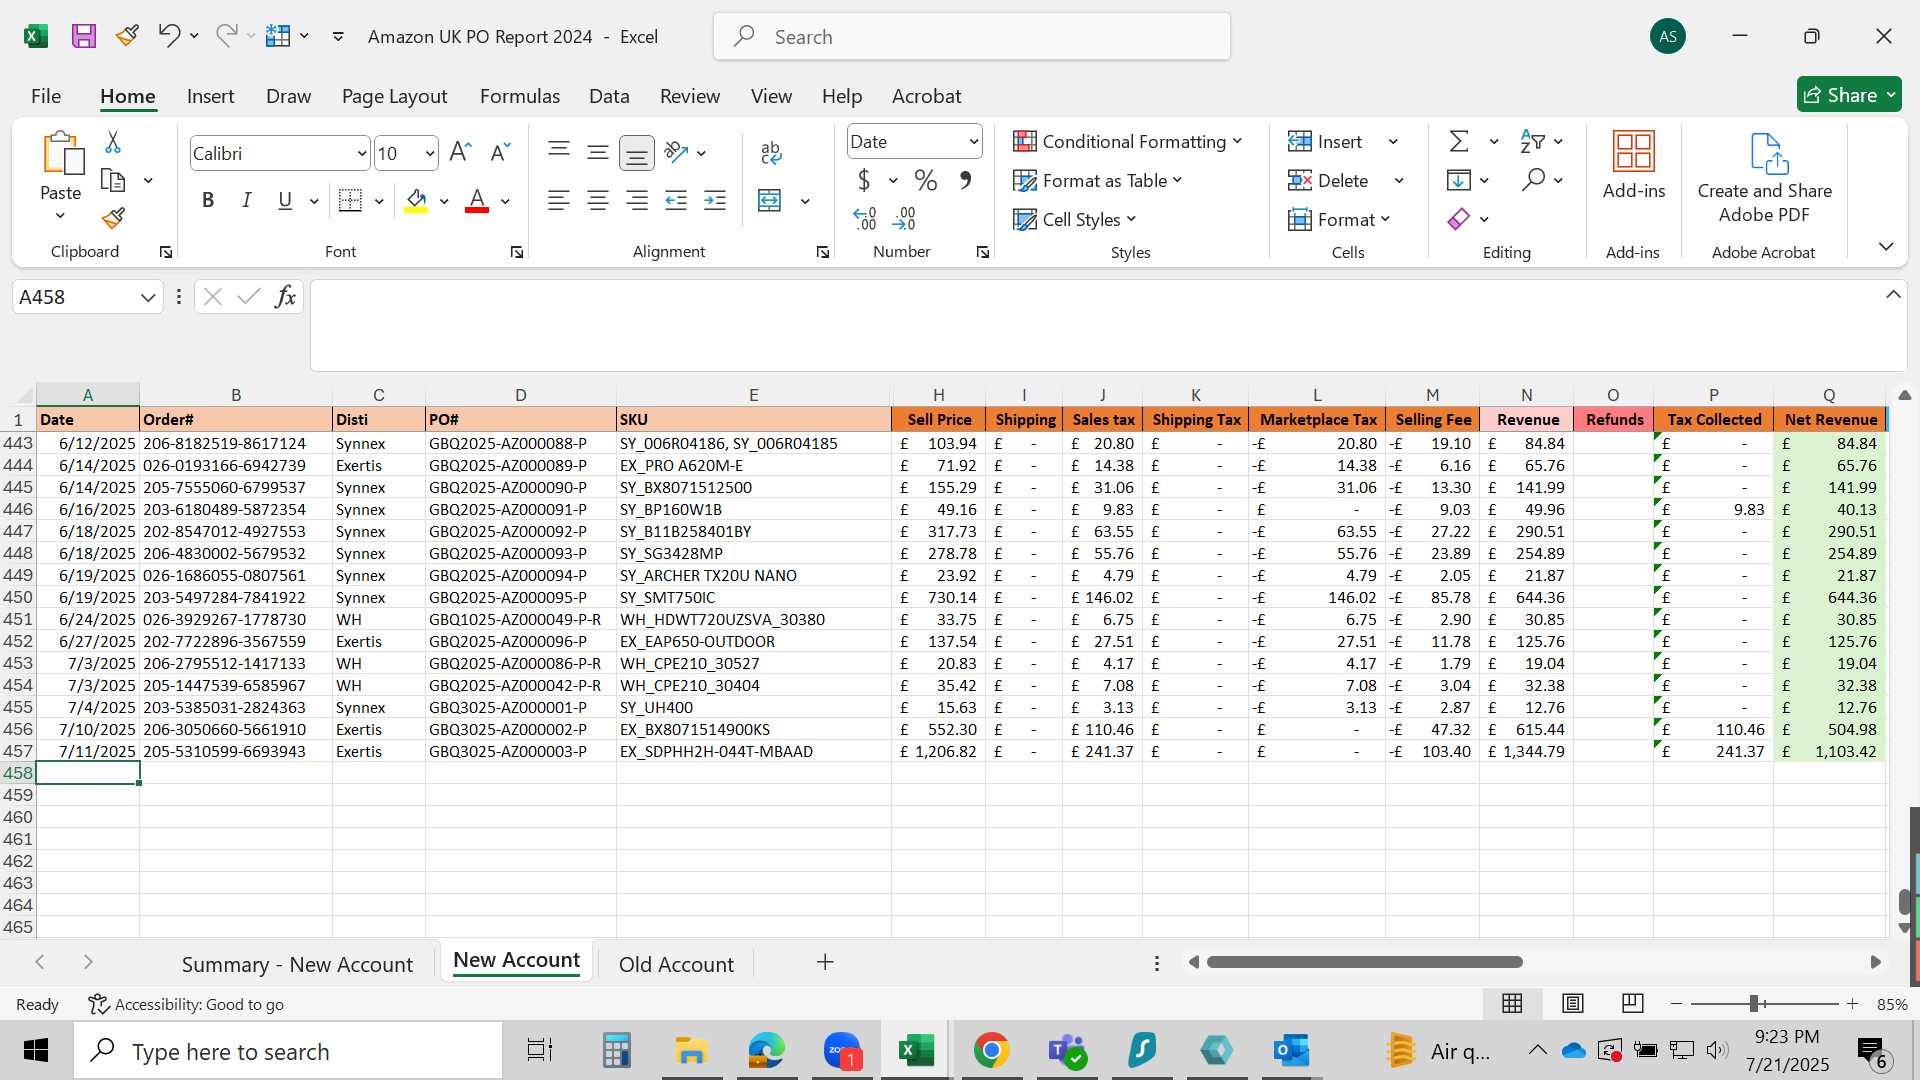
Task: Open the Review ribbon tab
Action: [690, 96]
